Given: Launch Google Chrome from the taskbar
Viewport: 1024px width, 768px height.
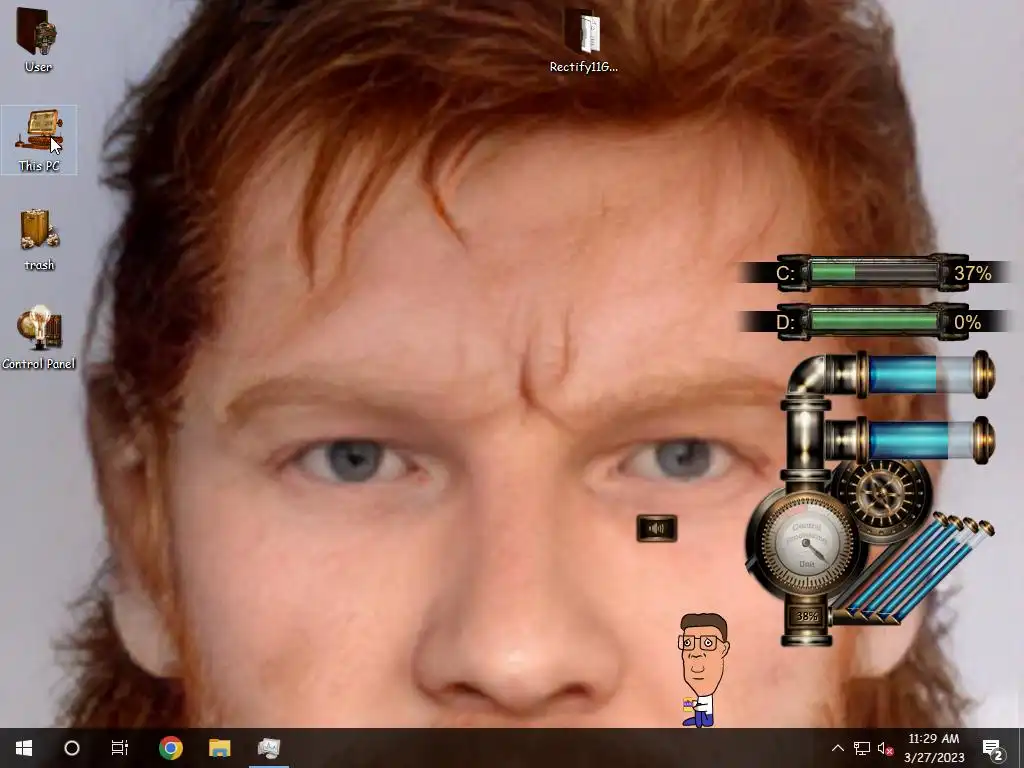Looking at the screenshot, I should 170,748.
